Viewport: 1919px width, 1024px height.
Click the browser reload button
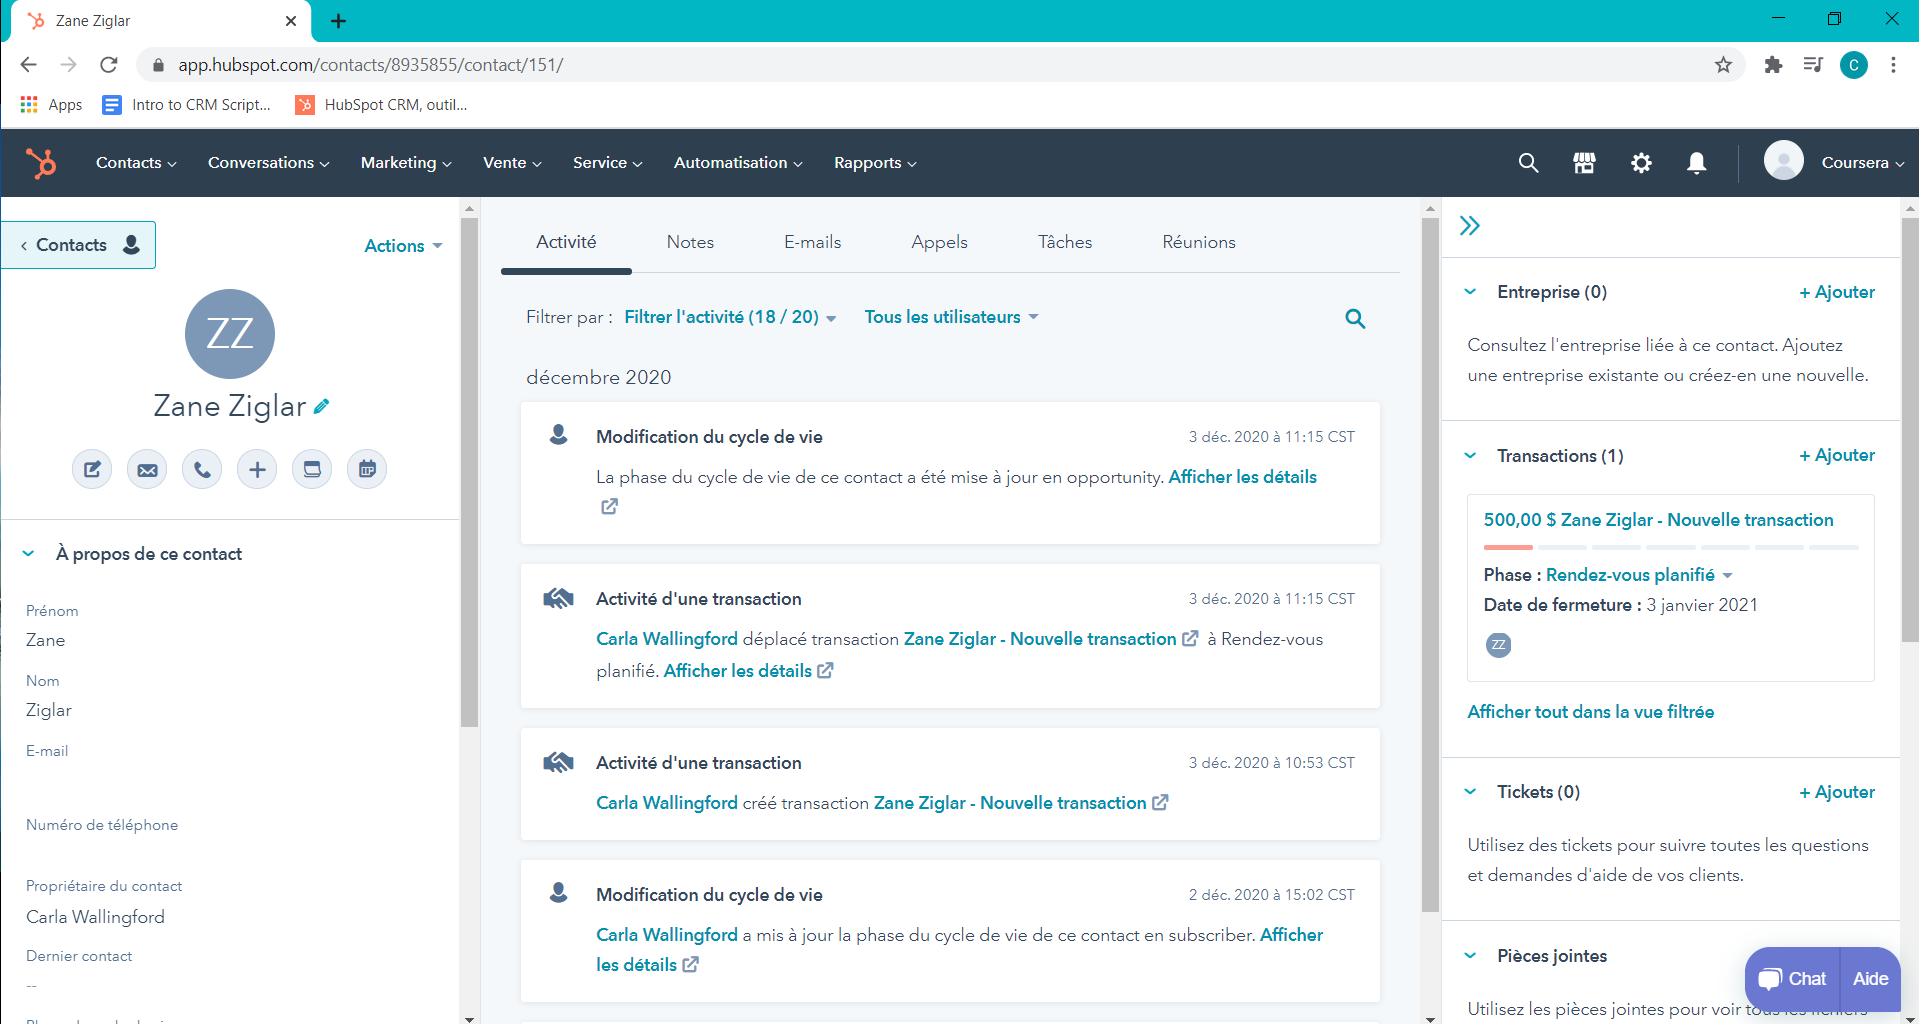pyautogui.click(x=109, y=65)
